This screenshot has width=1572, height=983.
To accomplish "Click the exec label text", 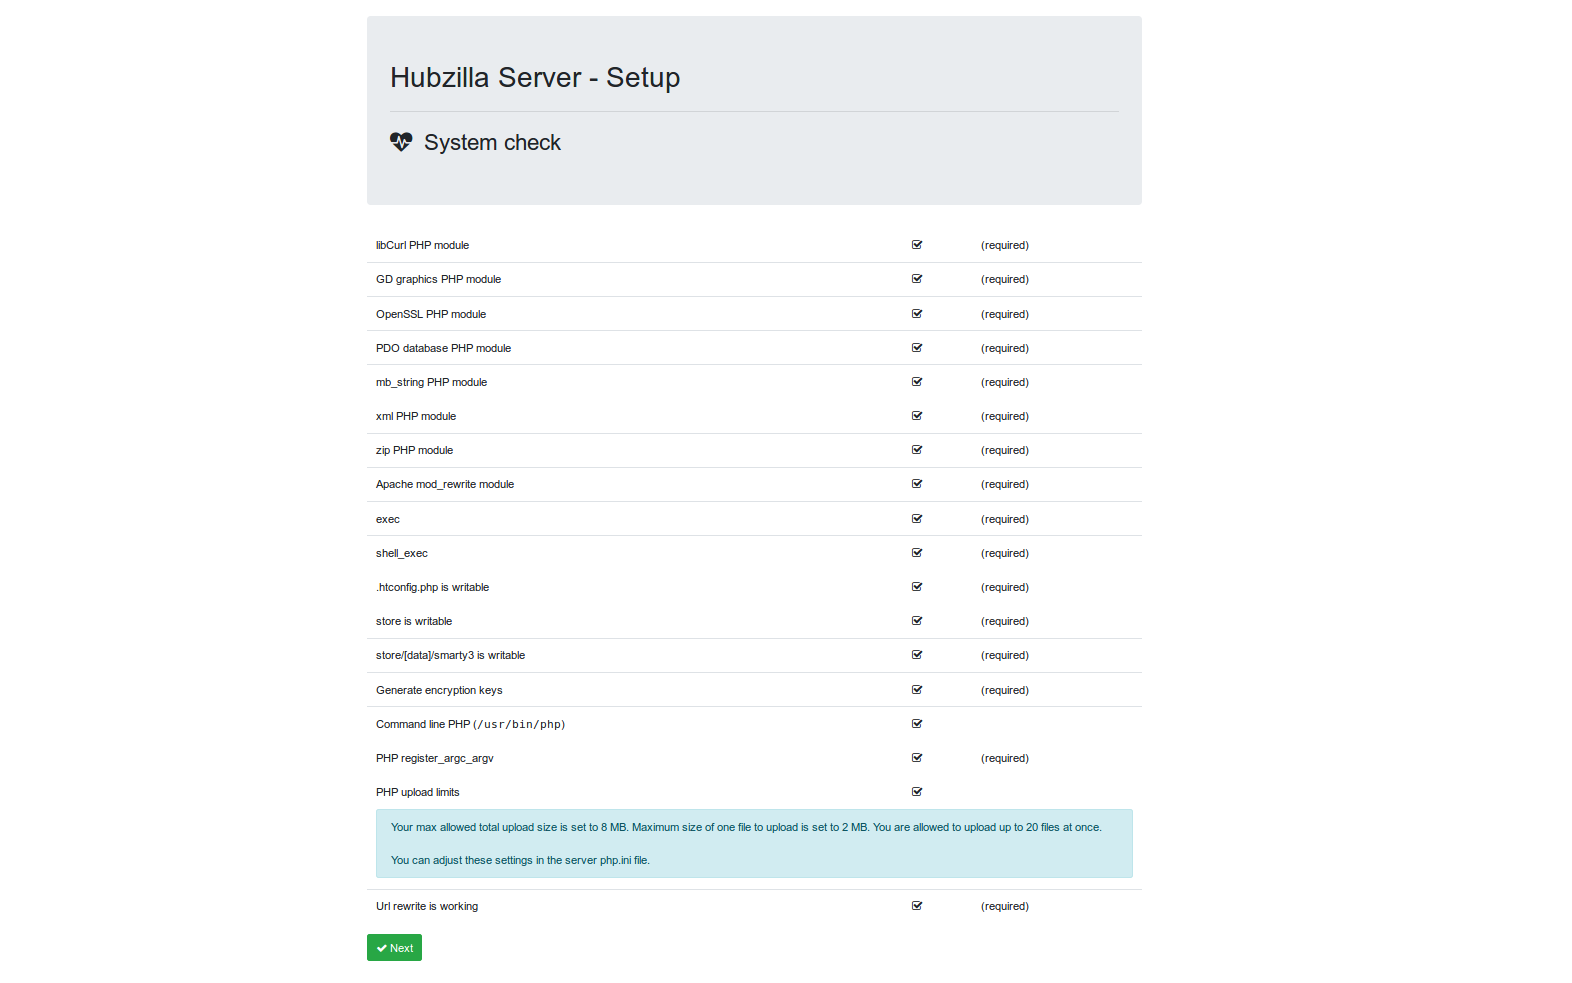I will [388, 519].
